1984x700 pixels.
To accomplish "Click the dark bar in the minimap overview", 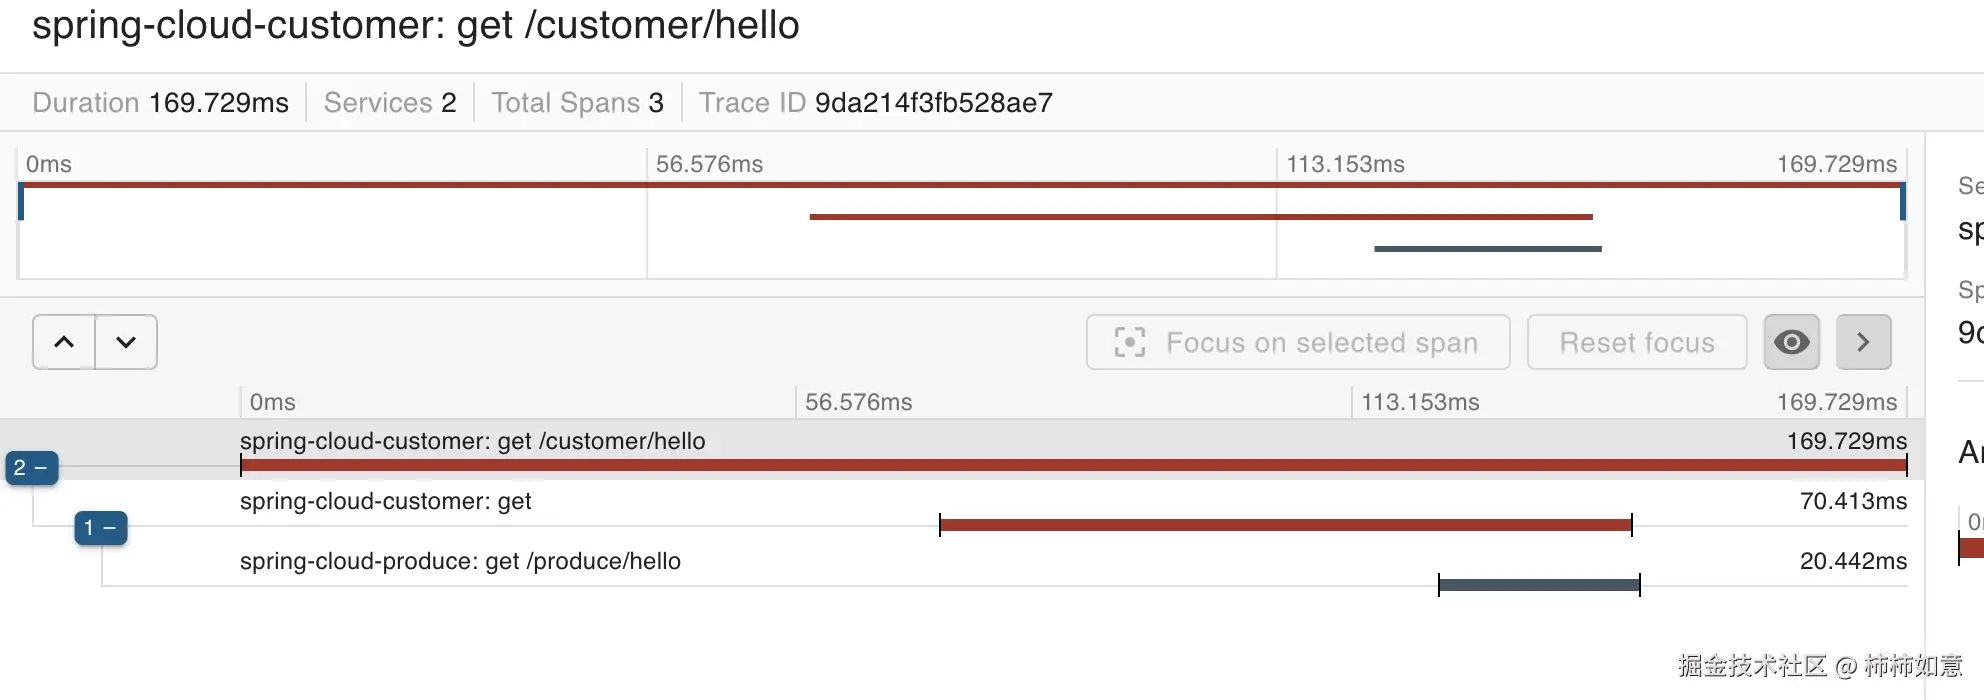I will coord(1487,249).
